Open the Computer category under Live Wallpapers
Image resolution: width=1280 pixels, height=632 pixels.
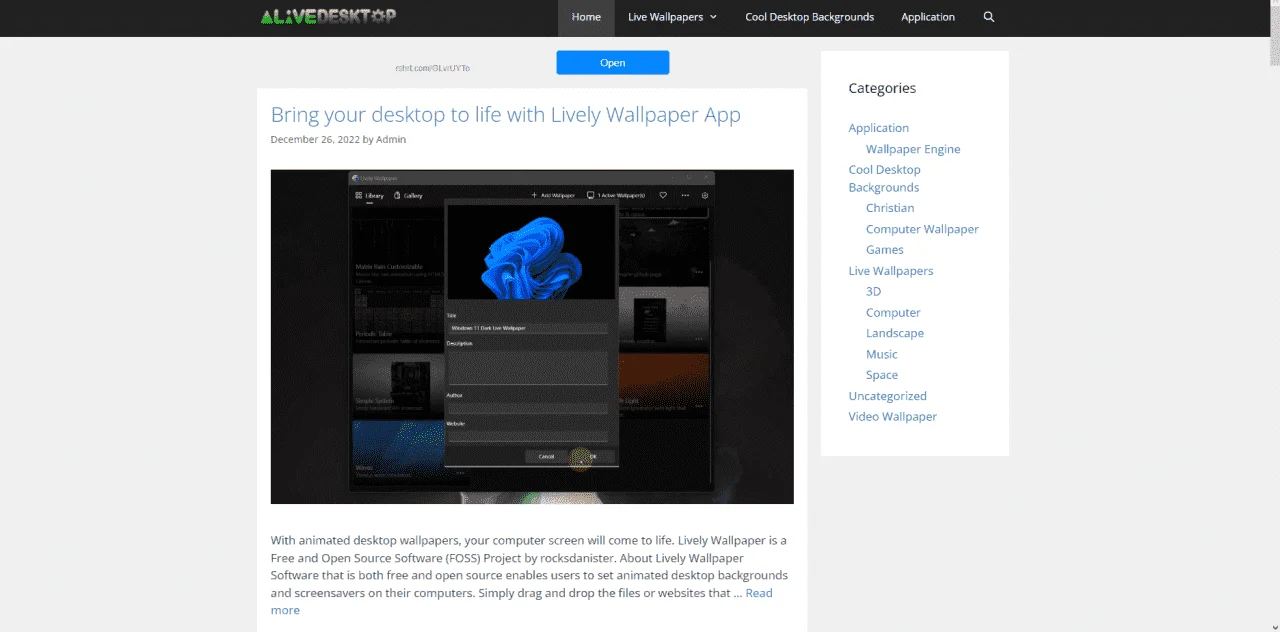893,313
